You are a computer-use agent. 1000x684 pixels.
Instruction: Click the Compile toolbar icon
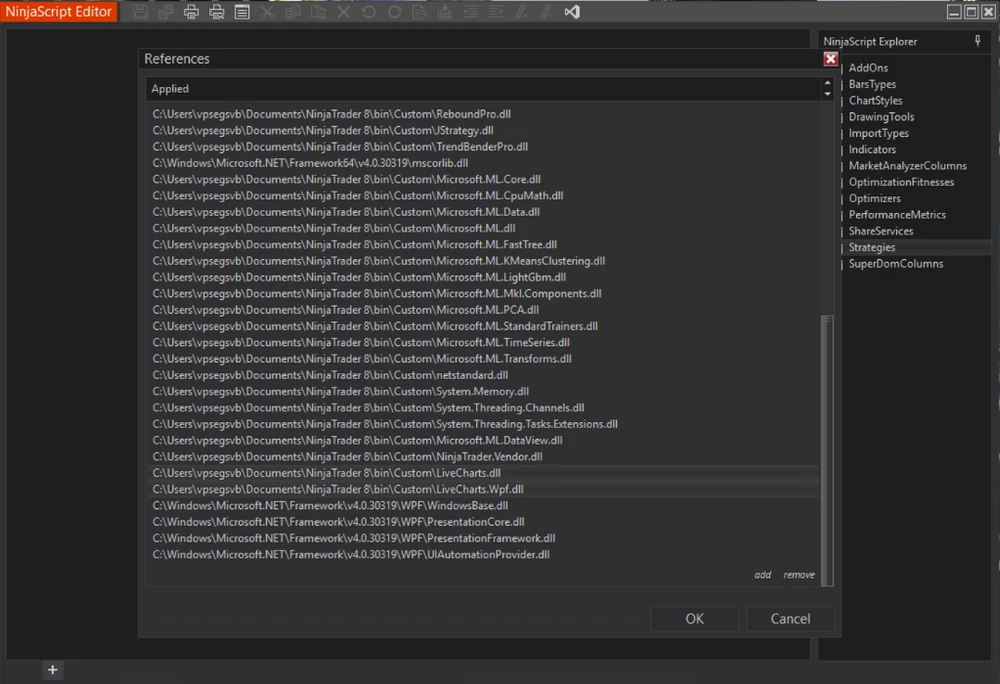(445, 12)
